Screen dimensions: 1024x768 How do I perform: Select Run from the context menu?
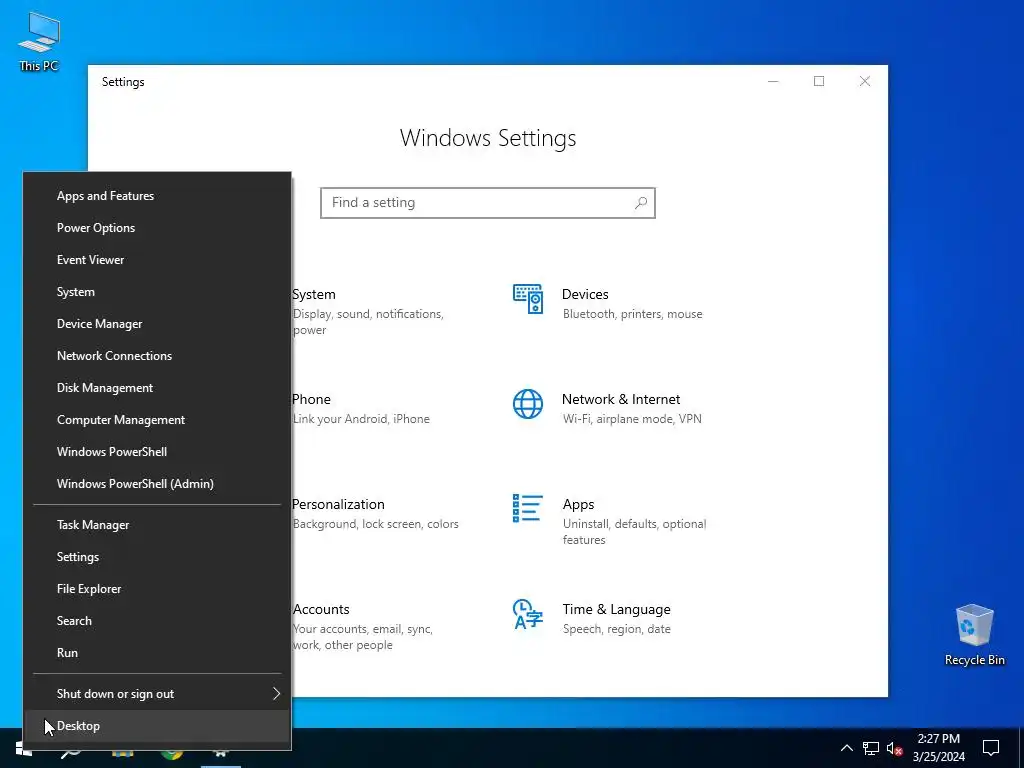click(157, 653)
